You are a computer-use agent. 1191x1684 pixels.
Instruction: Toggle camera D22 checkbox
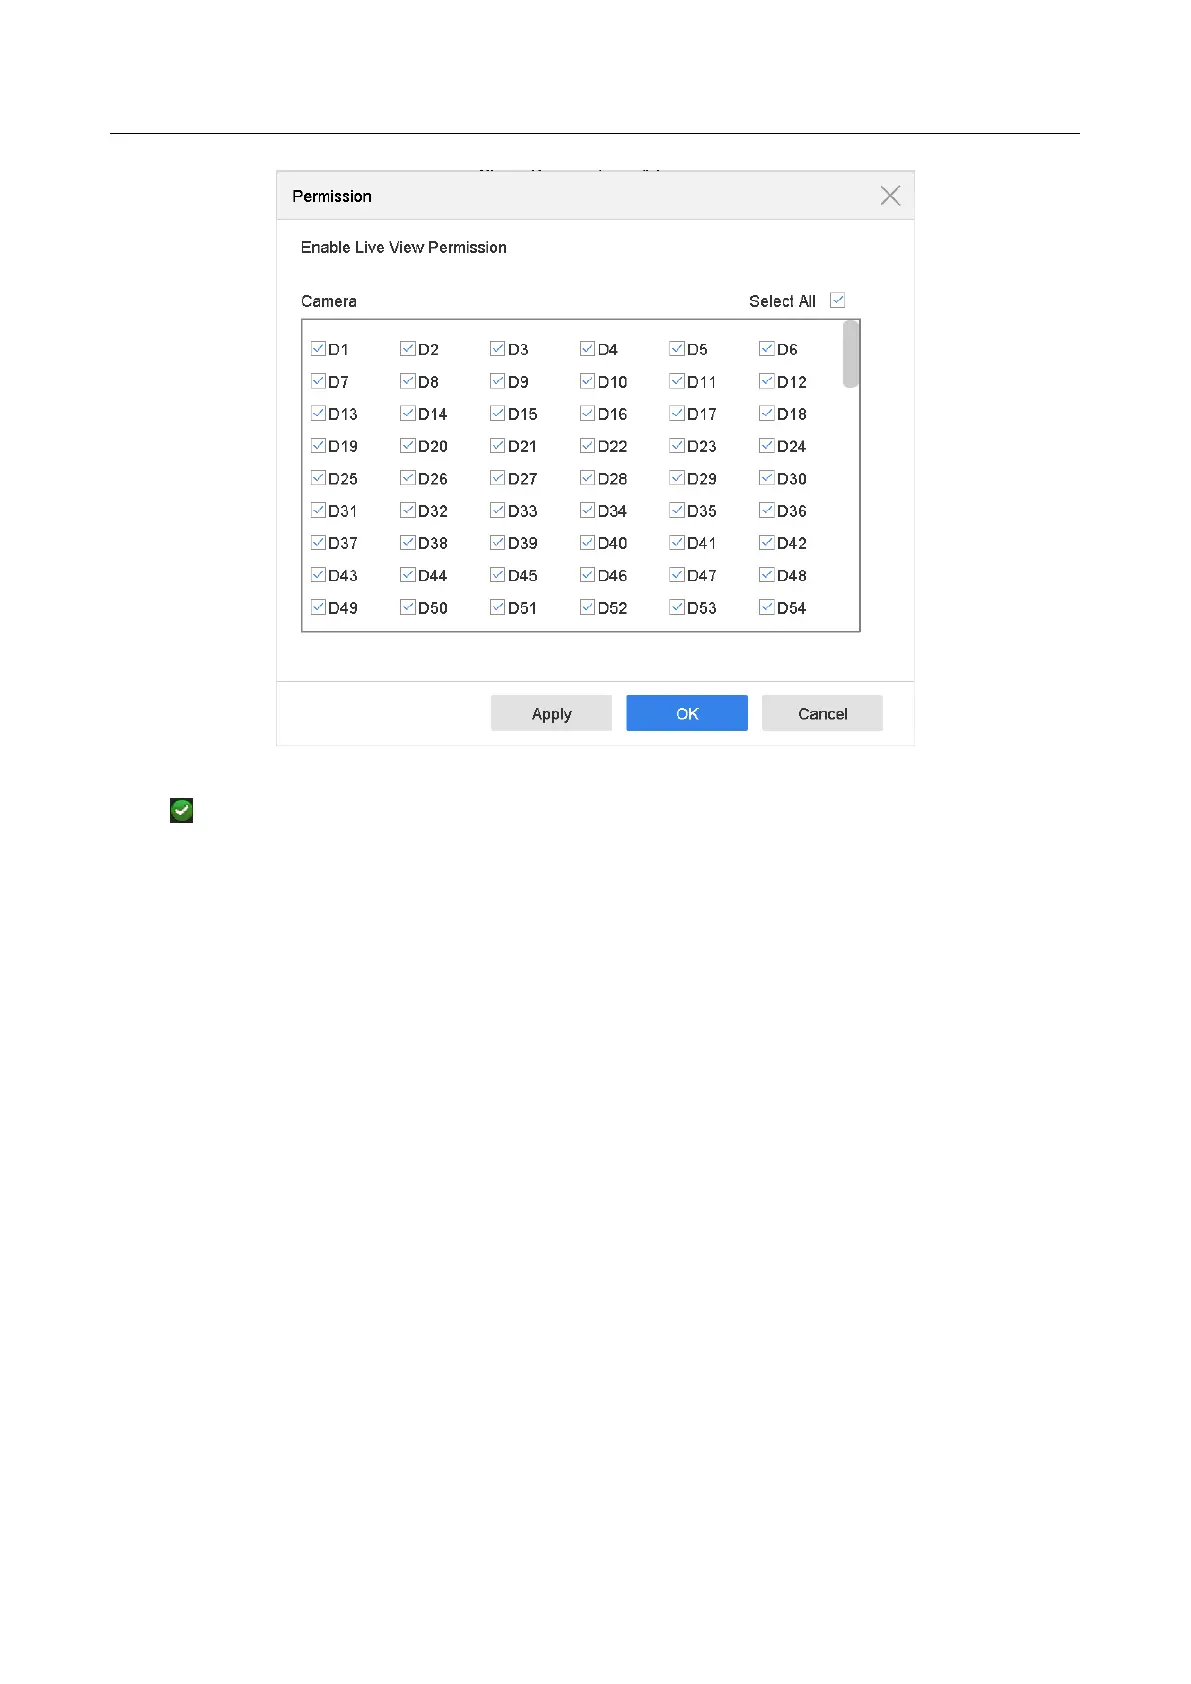(x=588, y=446)
